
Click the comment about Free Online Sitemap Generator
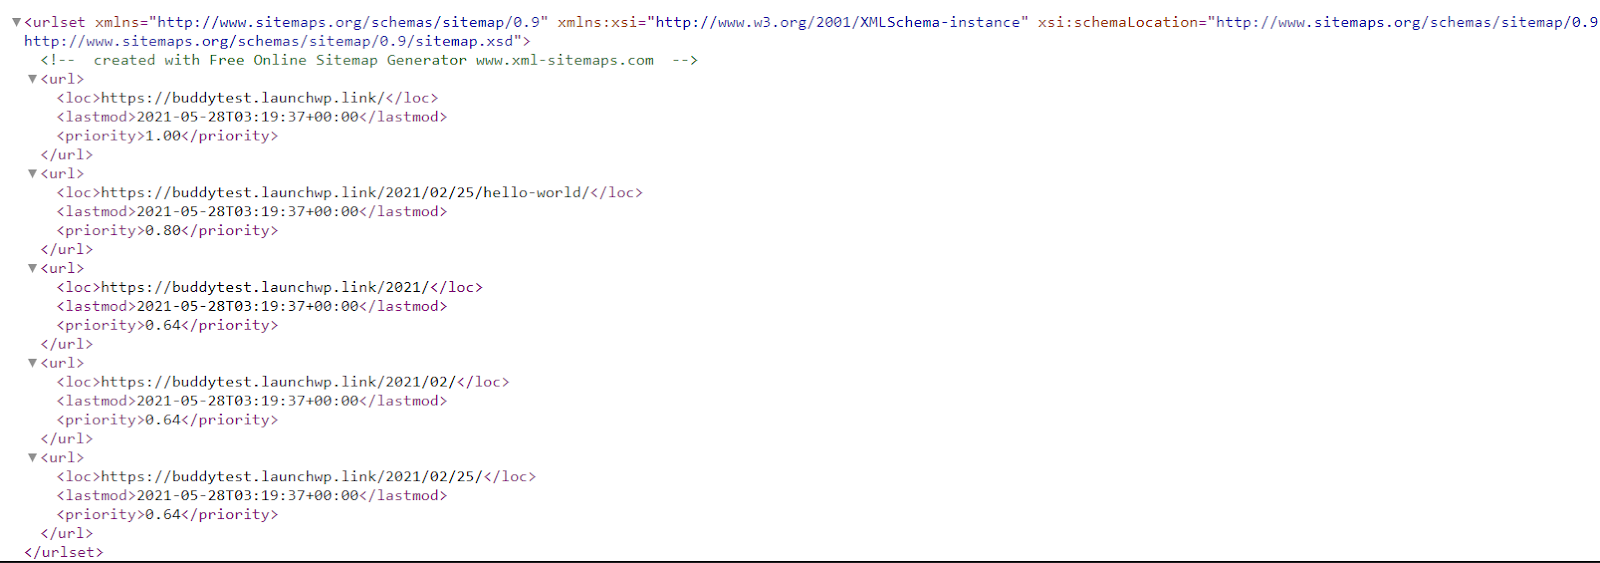coord(369,60)
